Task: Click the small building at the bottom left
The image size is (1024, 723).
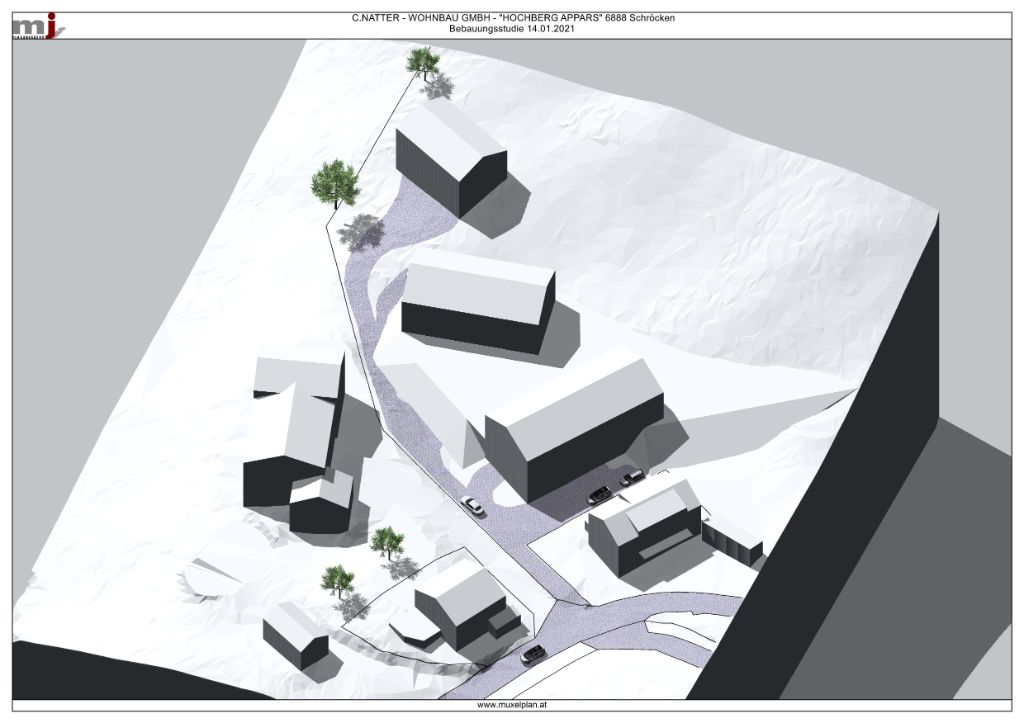Action: click(x=295, y=633)
